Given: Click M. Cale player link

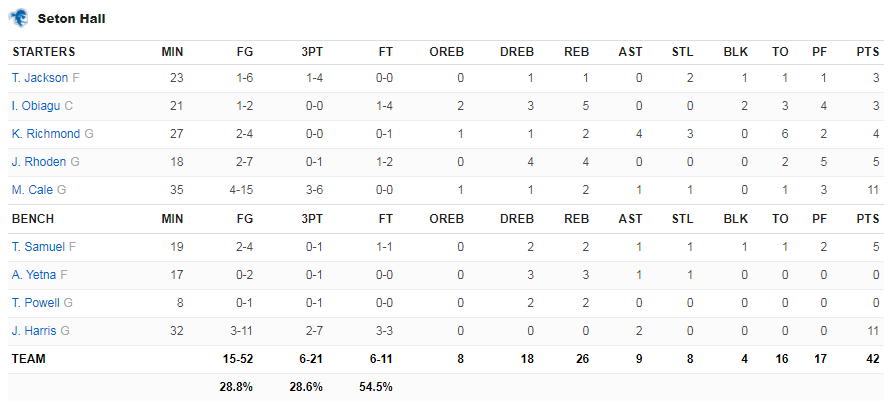Looking at the screenshot, I should [x=32, y=190].
